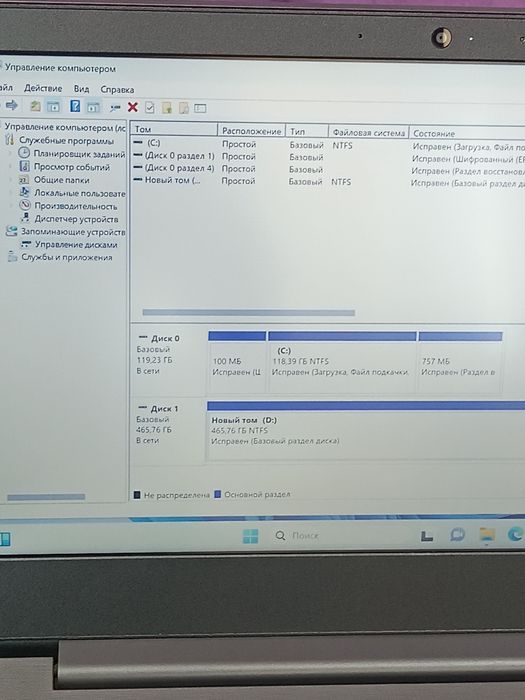This screenshot has height=700, width=525.
Task: Select Управление дисками in tree
Action: pos(76,245)
